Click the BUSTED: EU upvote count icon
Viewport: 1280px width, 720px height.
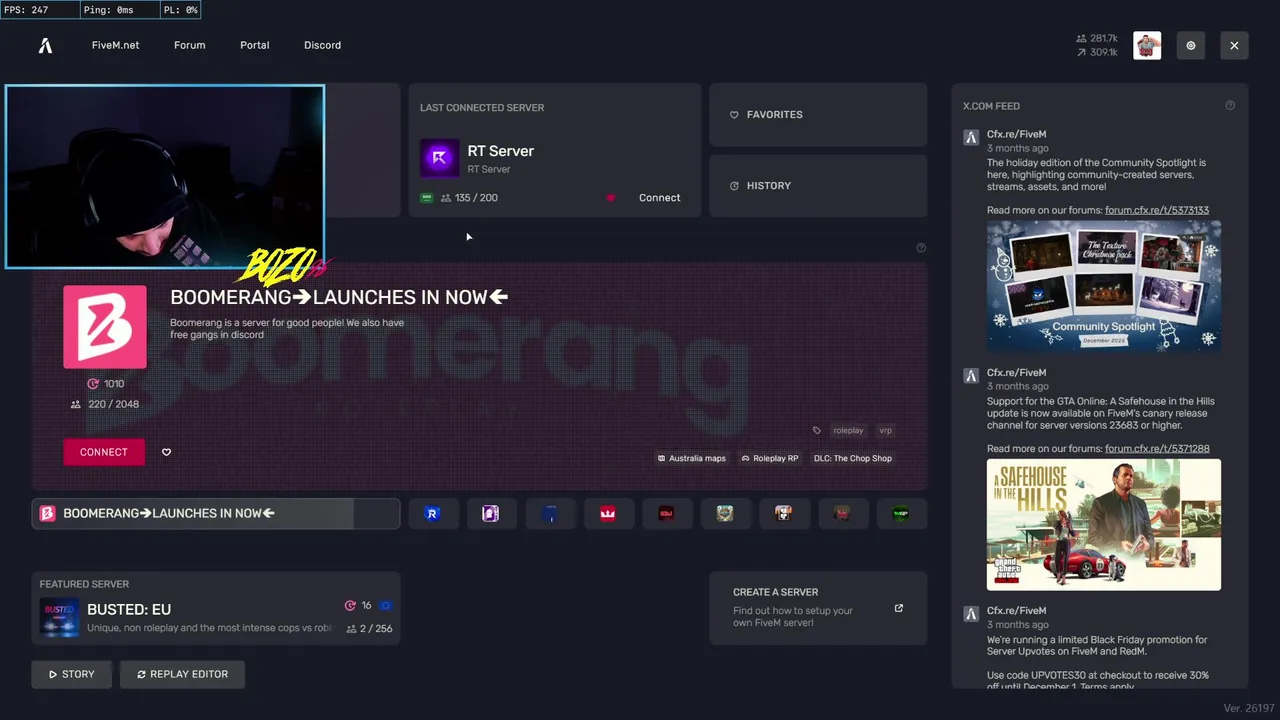tap(350, 605)
